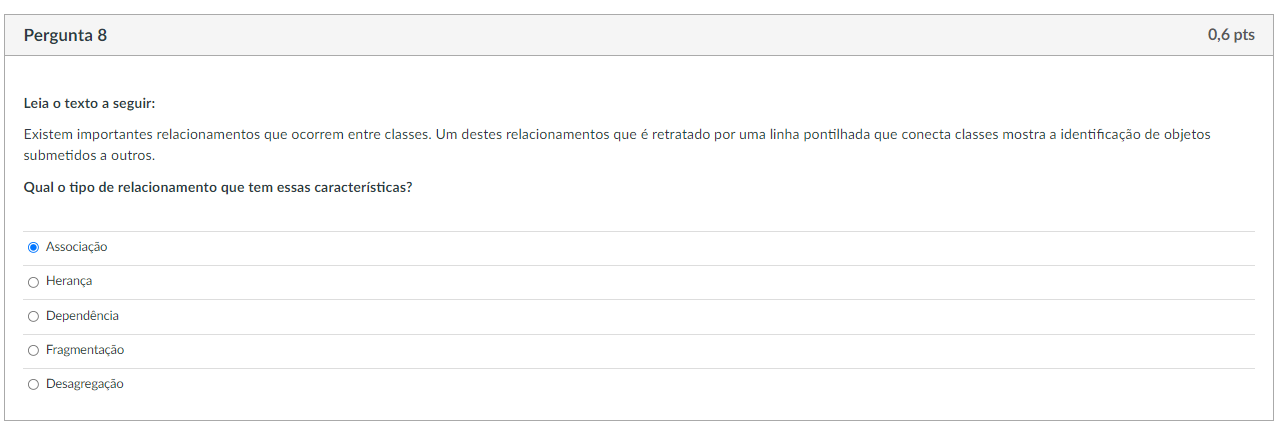The width and height of the screenshot is (1276, 426).
Task: Click the Herança answer label text
Action: (69, 282)
